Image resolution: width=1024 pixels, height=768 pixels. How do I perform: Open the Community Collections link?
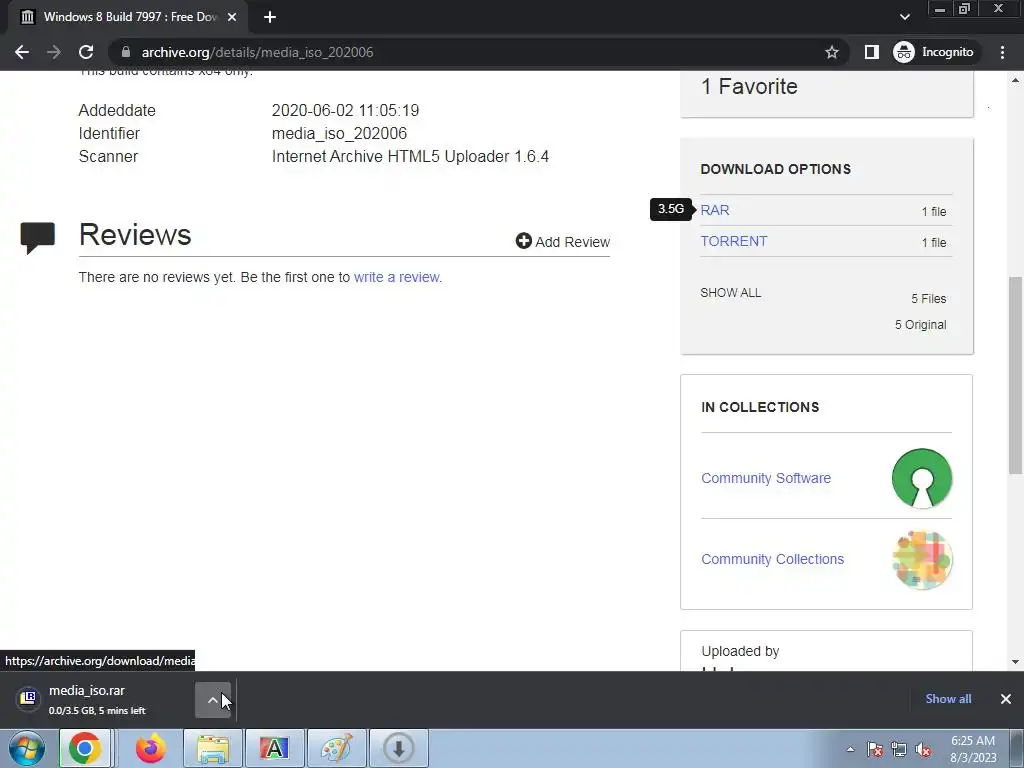point(773,559)
